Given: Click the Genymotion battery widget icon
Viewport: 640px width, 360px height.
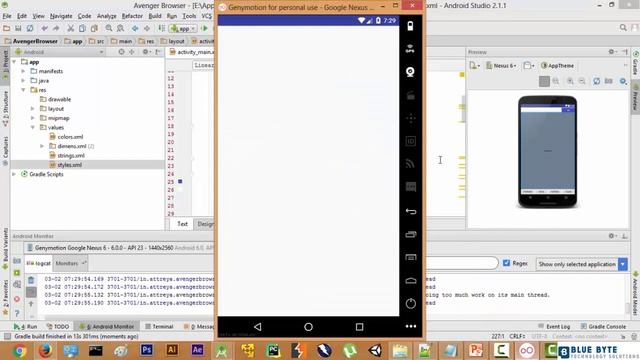Looking at the screenshot, I should coord(410,26).
